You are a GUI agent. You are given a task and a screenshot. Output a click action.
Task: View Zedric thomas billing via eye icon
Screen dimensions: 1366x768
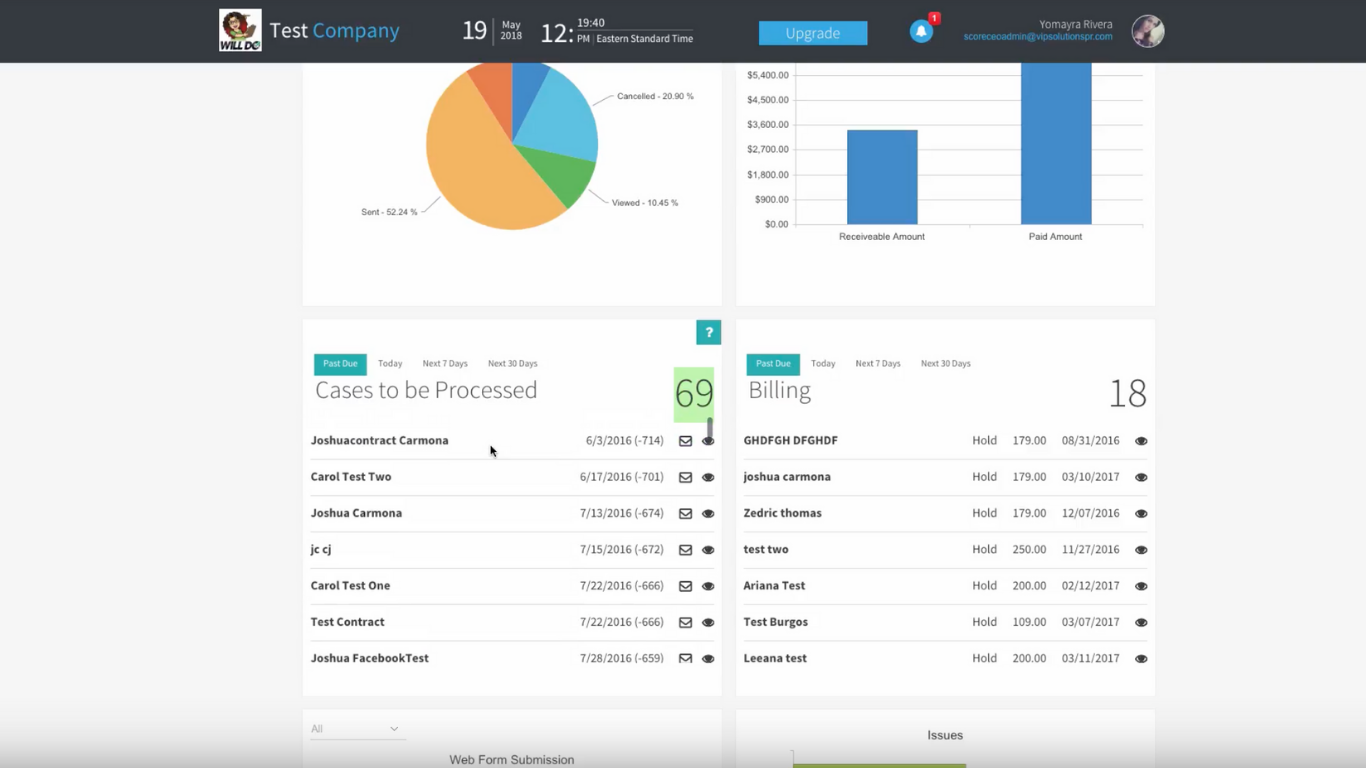pos(1141,514)
